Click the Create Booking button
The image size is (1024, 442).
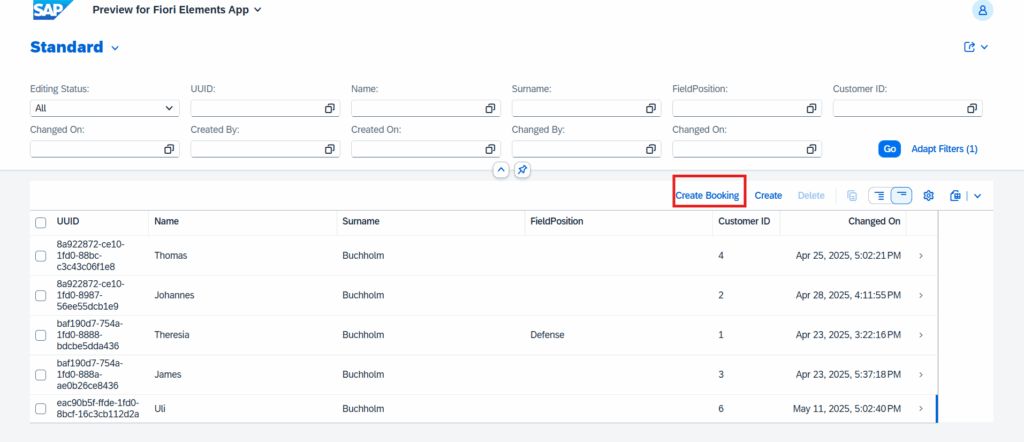tap(707, 195)
